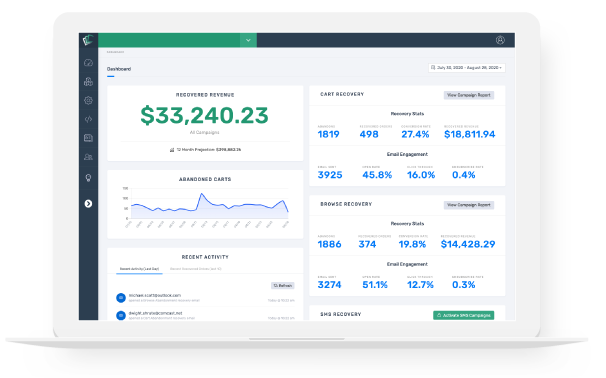This screenshot has width=606, height=378.
Task: Select the code brackets sidebar icon
Action: coord(88,119)
